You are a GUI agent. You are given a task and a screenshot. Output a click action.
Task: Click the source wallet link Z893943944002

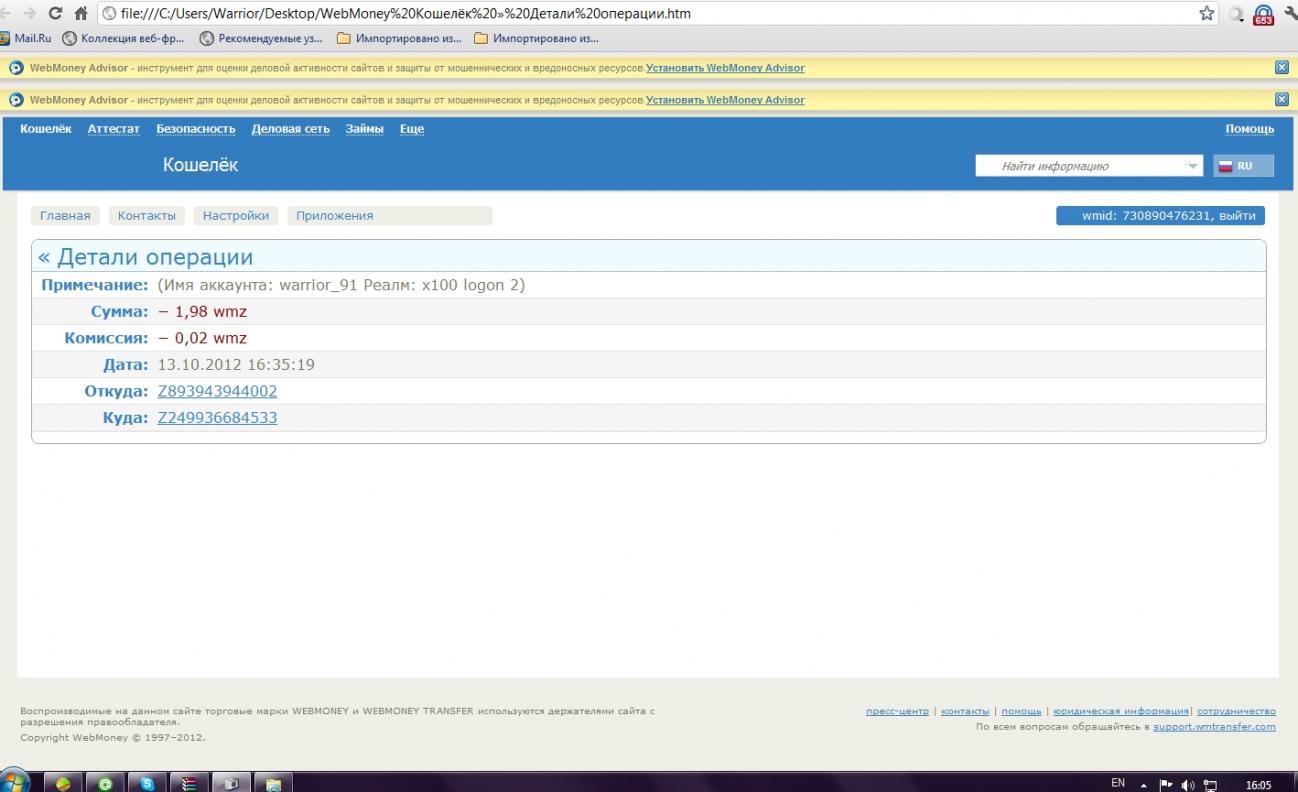[x=217, y=391]
